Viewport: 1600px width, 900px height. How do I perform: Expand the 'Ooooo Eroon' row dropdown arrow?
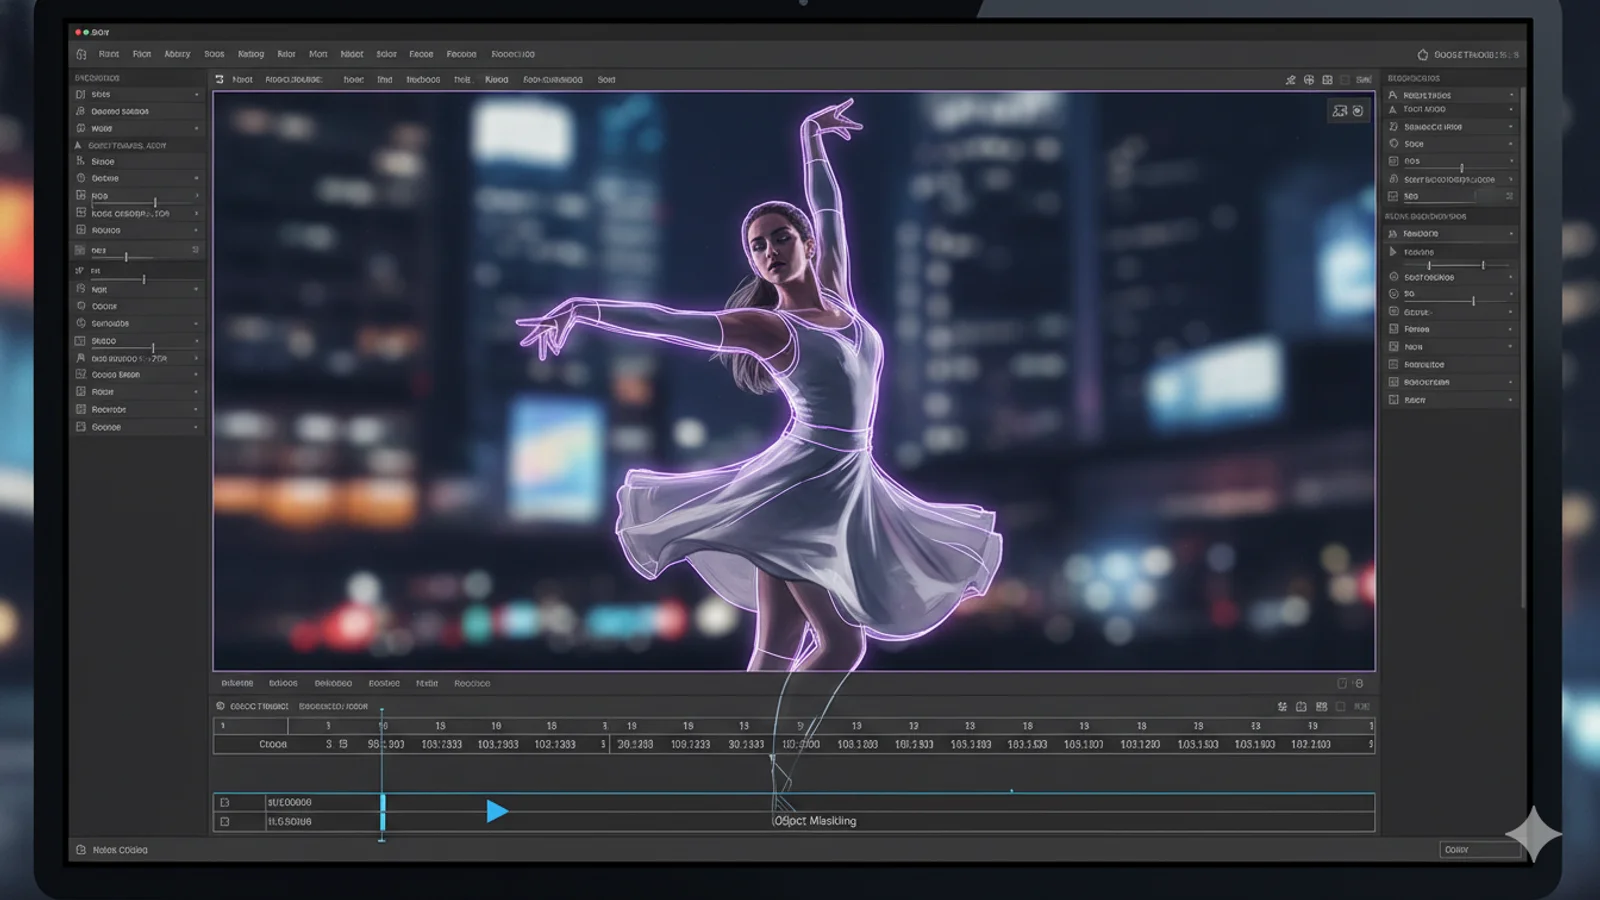pyautogui.click(x=197, y=375)
